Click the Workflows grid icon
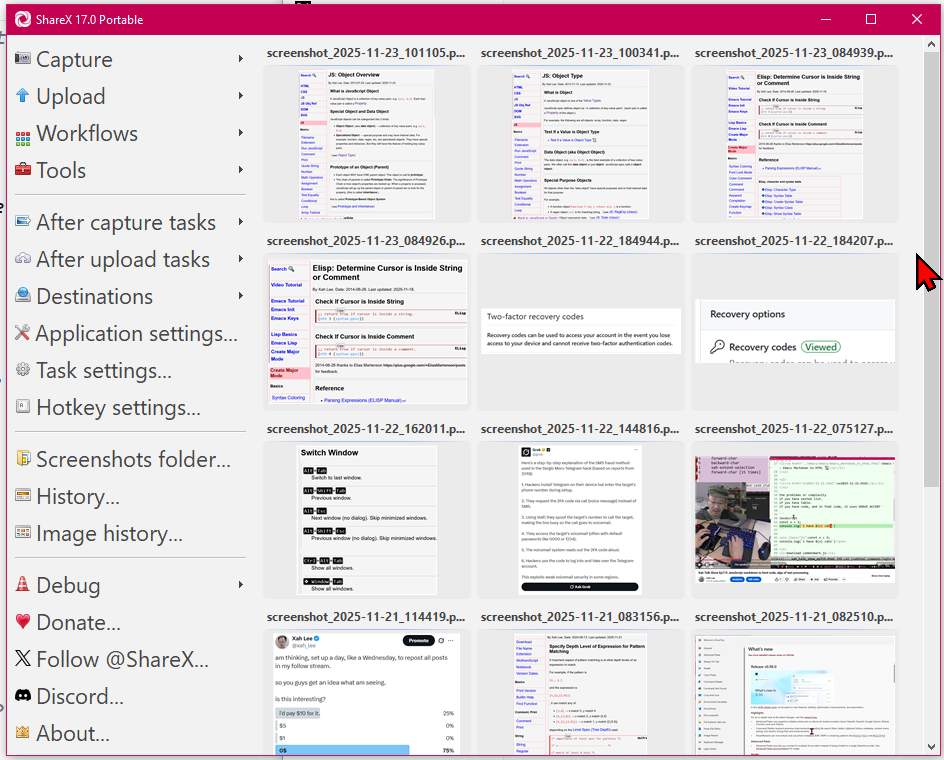Viewport: 944px width, 760px height. (22, 134)
